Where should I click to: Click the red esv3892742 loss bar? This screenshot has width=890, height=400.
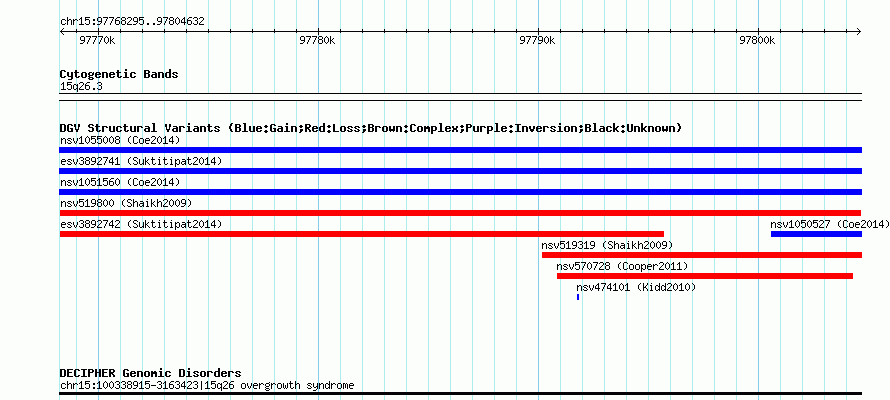[x=362, y=234]
